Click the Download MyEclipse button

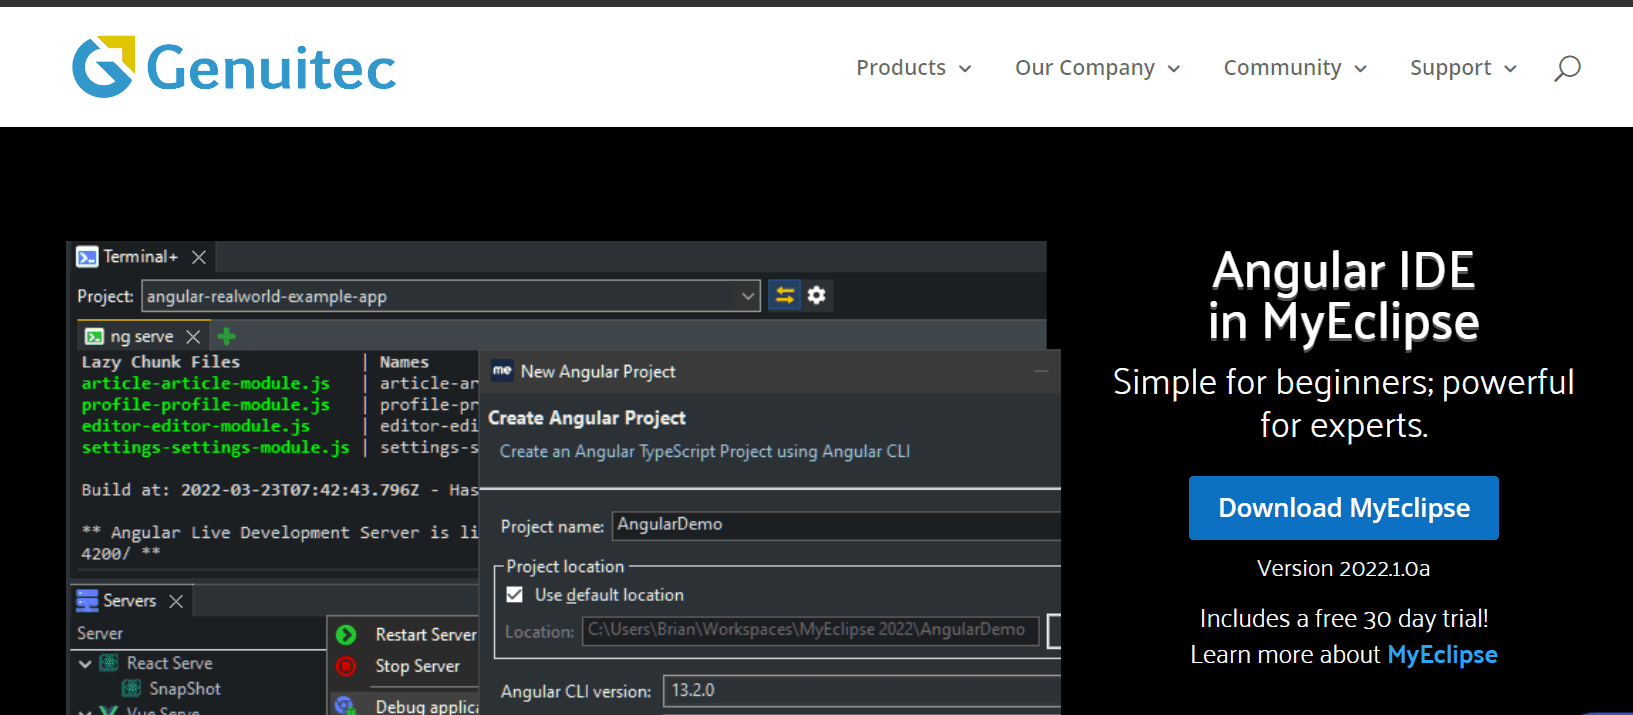coord(1344,508)
